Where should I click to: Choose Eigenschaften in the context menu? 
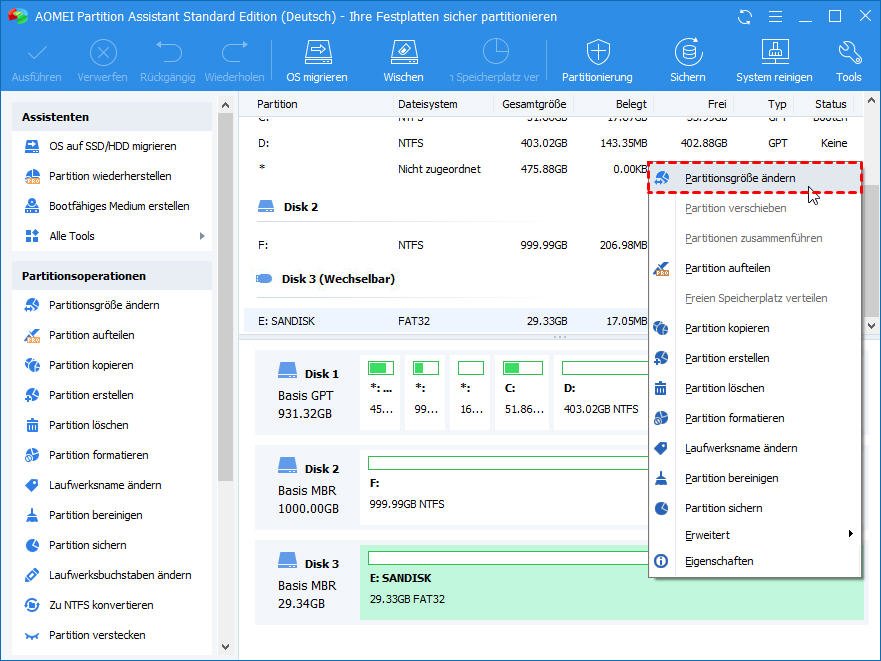[x=719, y=561]
